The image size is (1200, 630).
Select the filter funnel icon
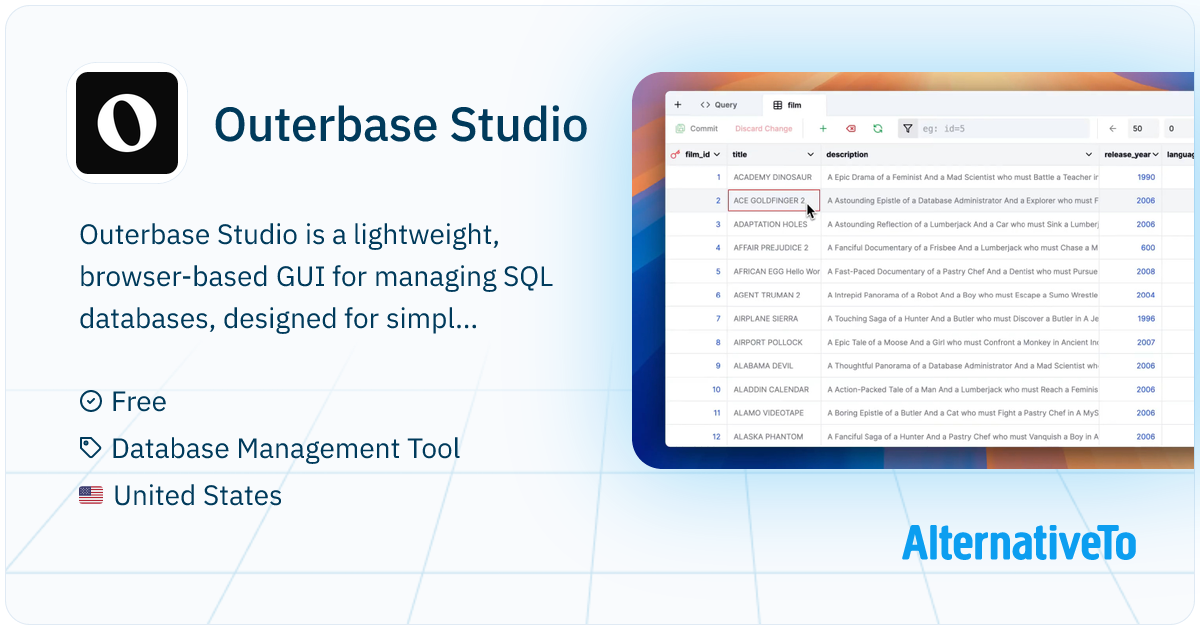point(908,129)
